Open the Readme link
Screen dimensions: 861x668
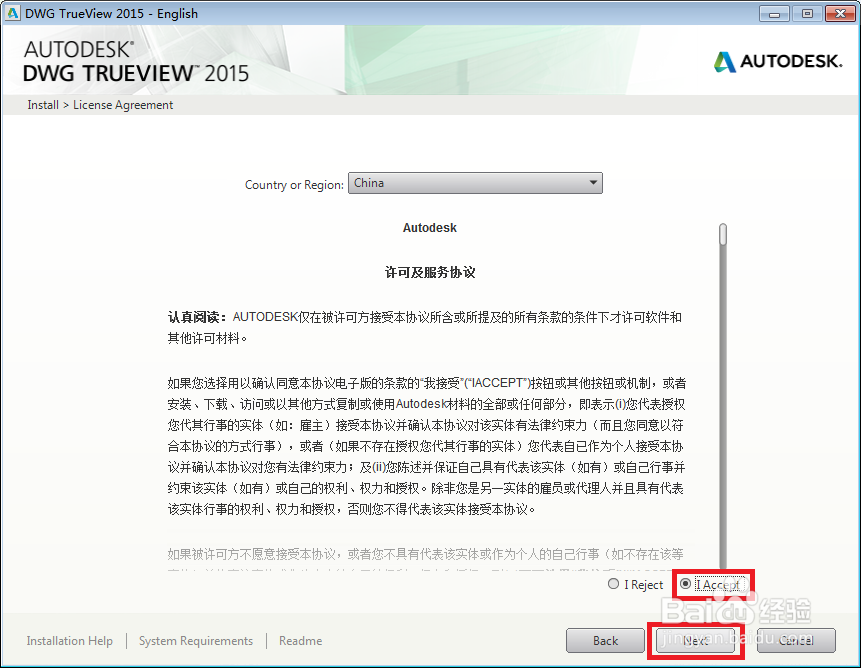(300, 641)
